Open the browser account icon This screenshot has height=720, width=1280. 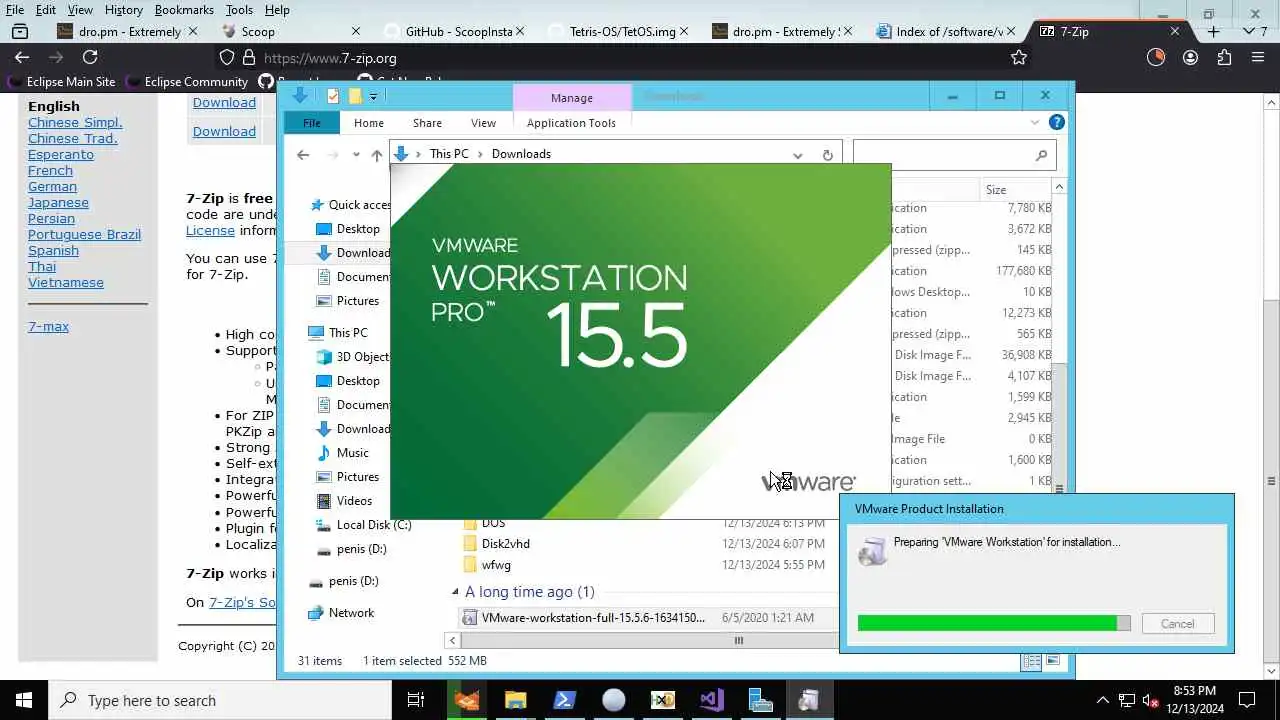(1190, 58)
